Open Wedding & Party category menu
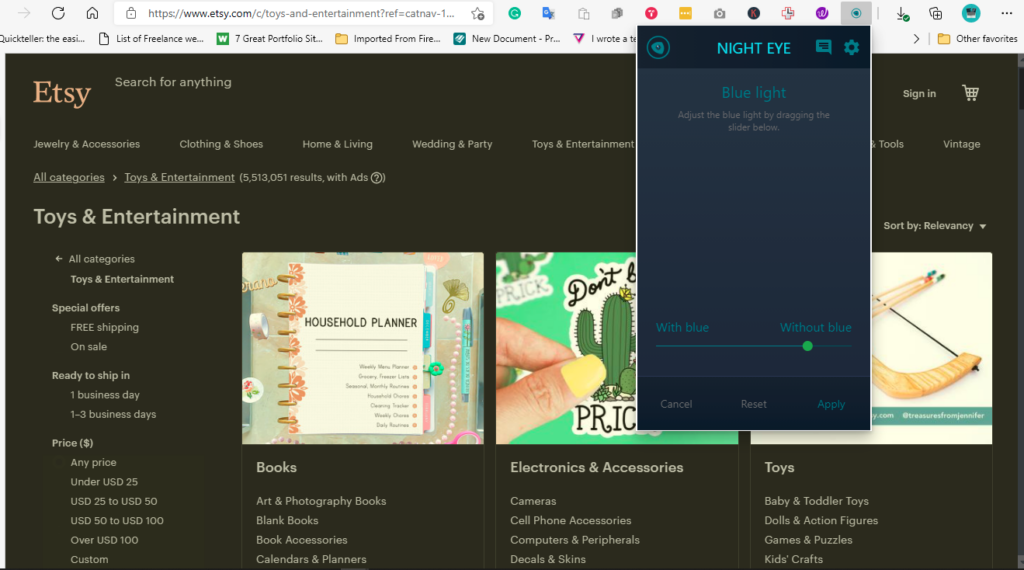 452,144
